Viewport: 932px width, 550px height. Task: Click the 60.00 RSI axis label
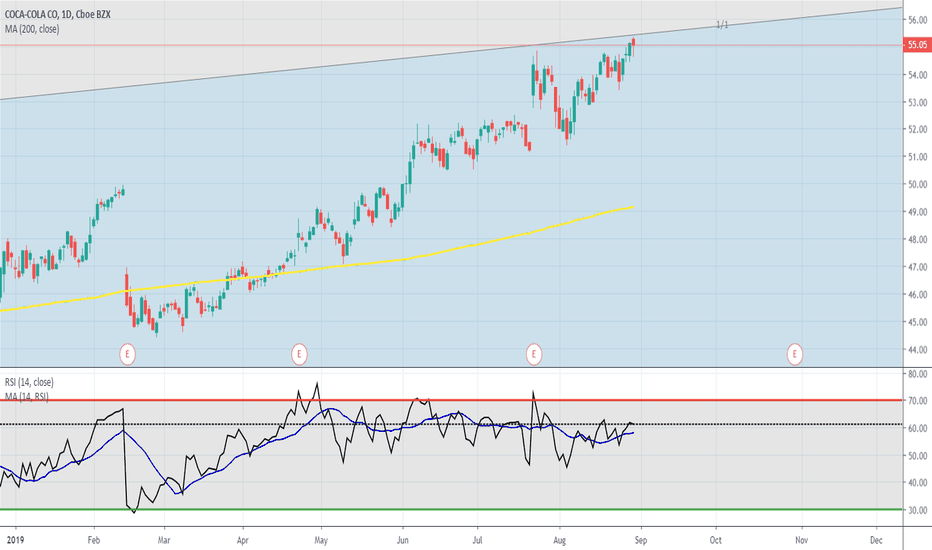(918, 428)
